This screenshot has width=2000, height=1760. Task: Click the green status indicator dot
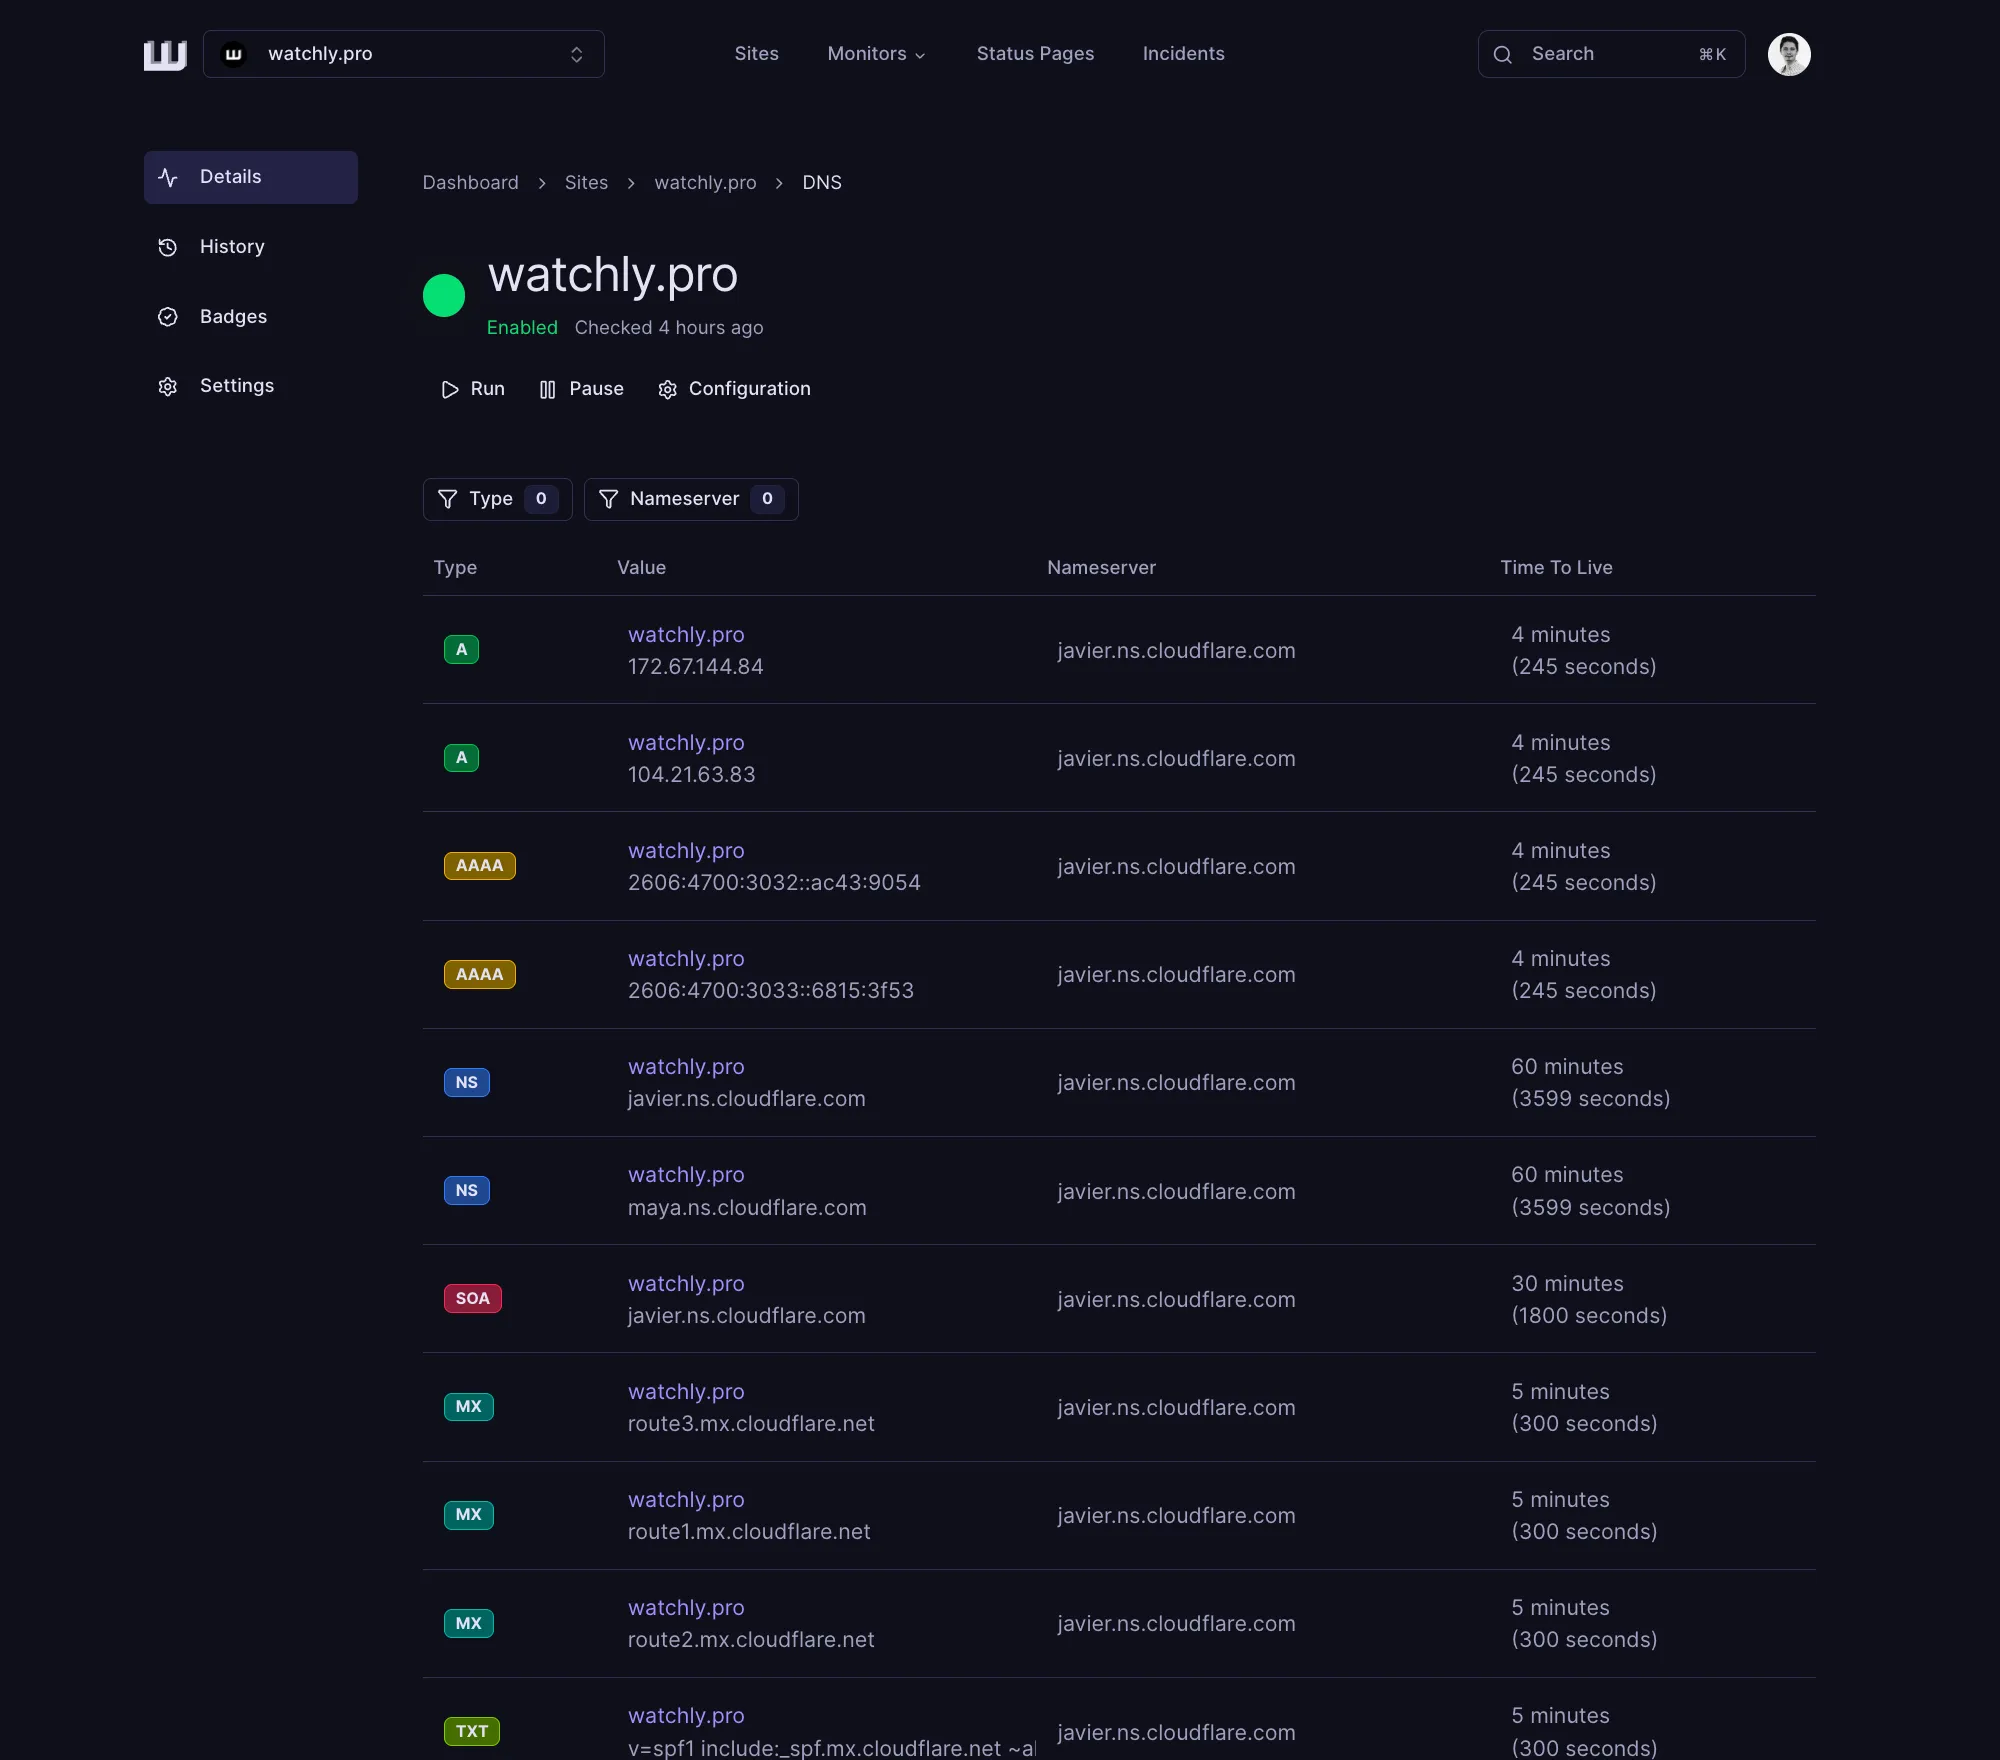tap(444, 296)
